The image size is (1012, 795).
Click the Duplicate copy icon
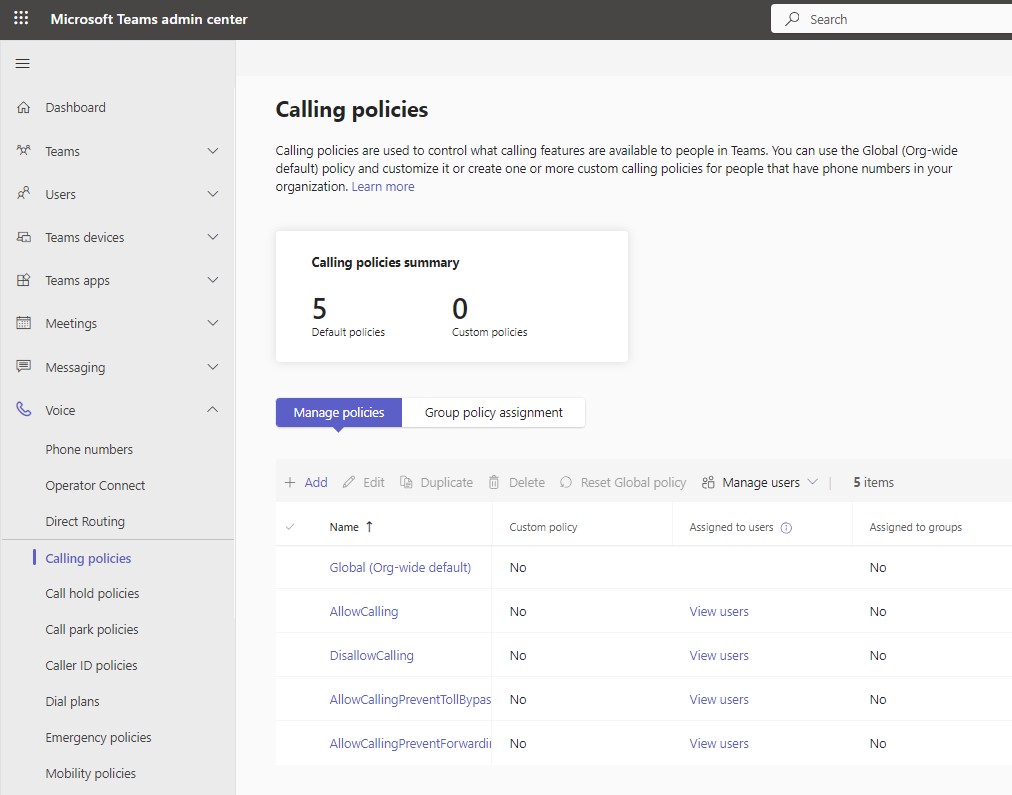pyautogui.click(x=406, y=483)
